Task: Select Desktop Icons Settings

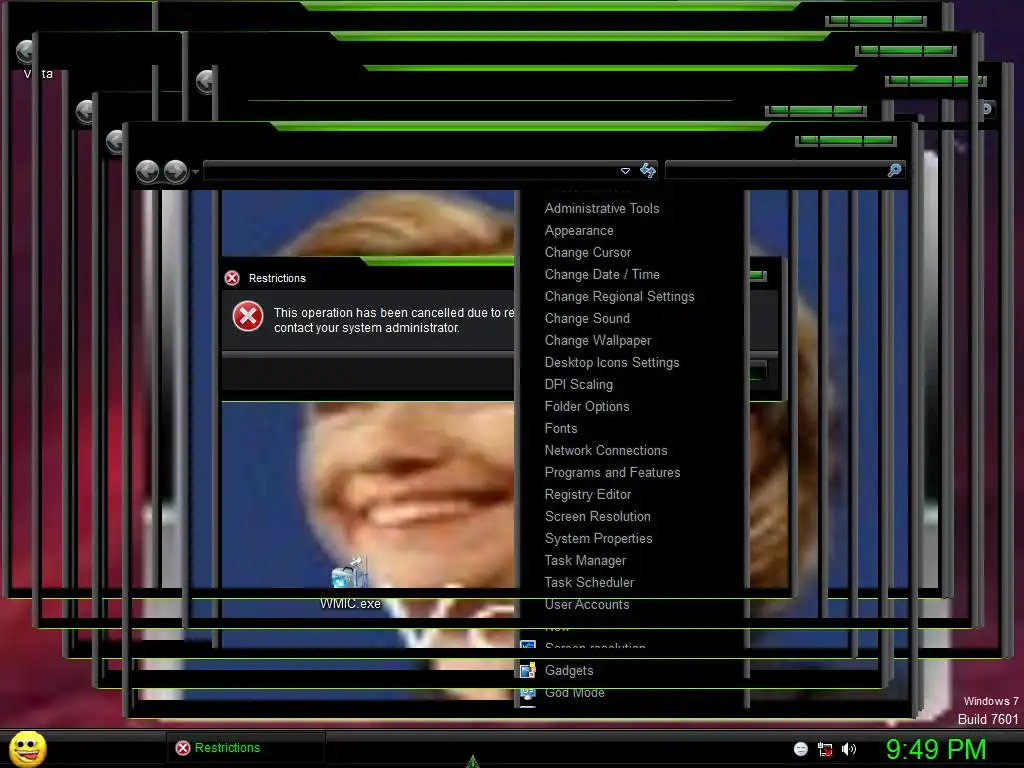Action: 612,362
